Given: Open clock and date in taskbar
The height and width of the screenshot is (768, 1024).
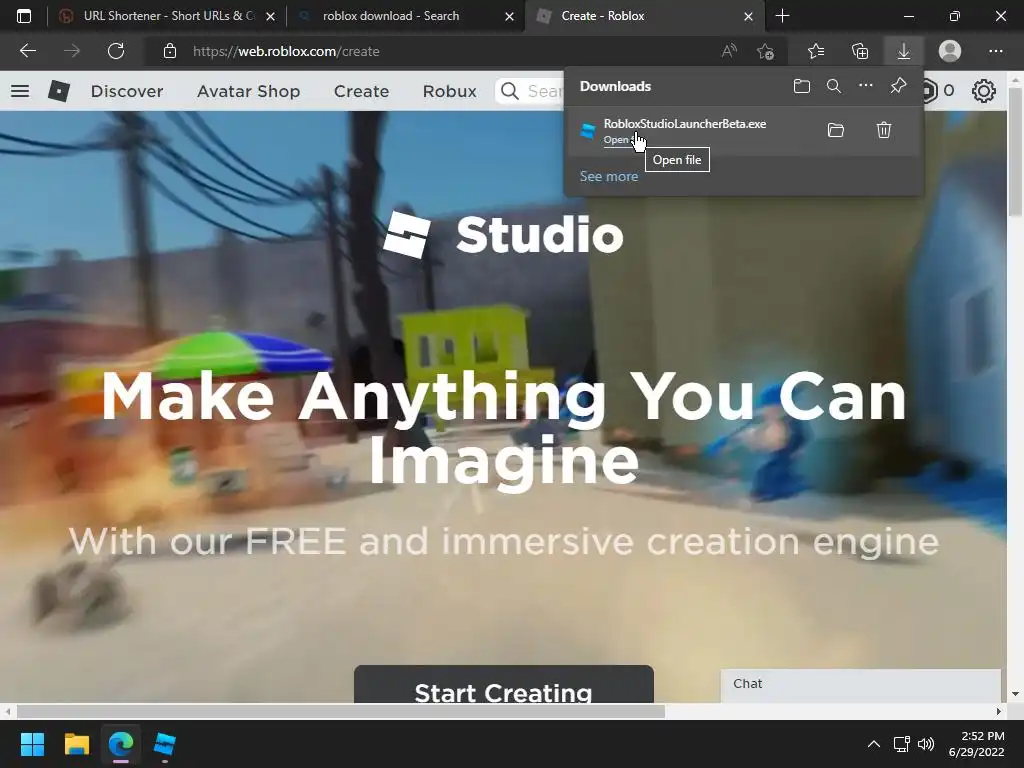Looking at the screenshot, I should [x=976, y=744].
